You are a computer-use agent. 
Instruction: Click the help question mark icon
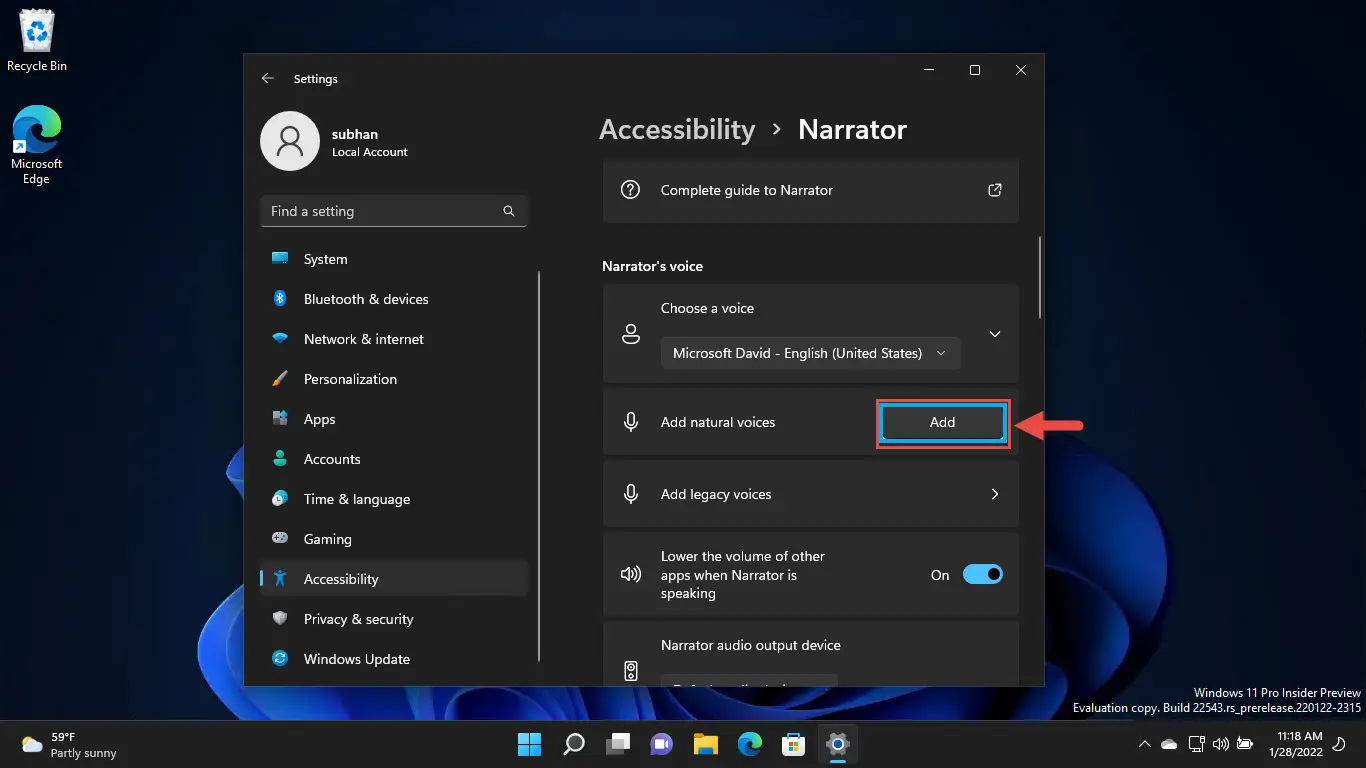pos(630,189)
